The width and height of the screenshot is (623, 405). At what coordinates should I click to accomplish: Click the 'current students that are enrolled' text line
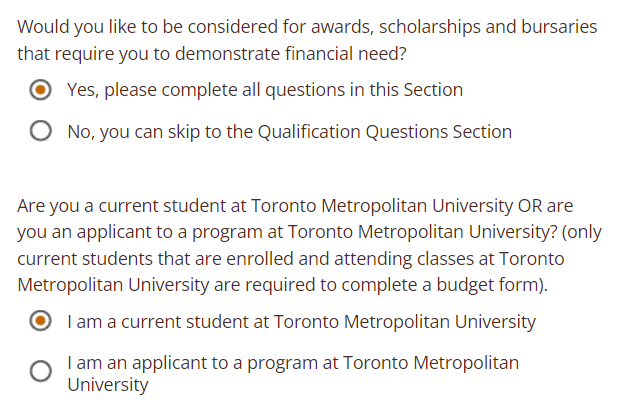[290, 259]
